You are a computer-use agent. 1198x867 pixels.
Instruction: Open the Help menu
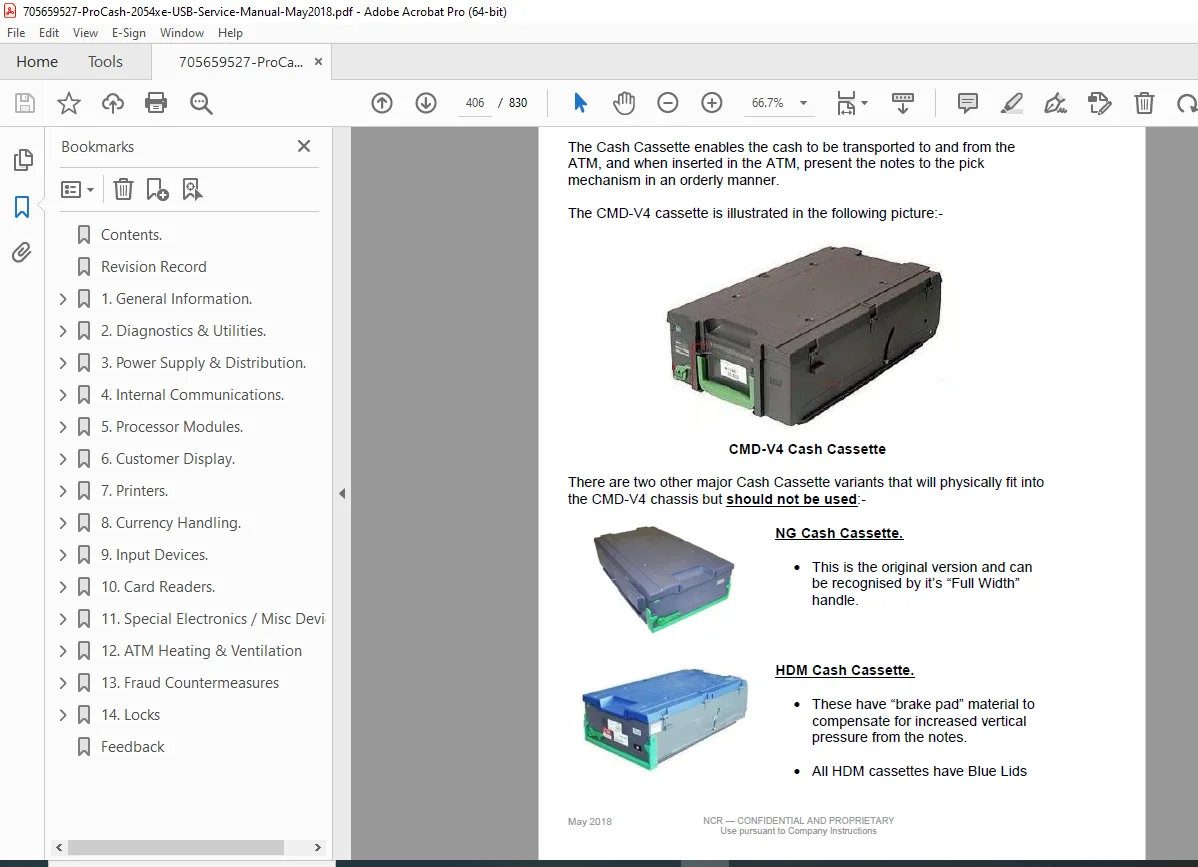click(x=230, y=33)
